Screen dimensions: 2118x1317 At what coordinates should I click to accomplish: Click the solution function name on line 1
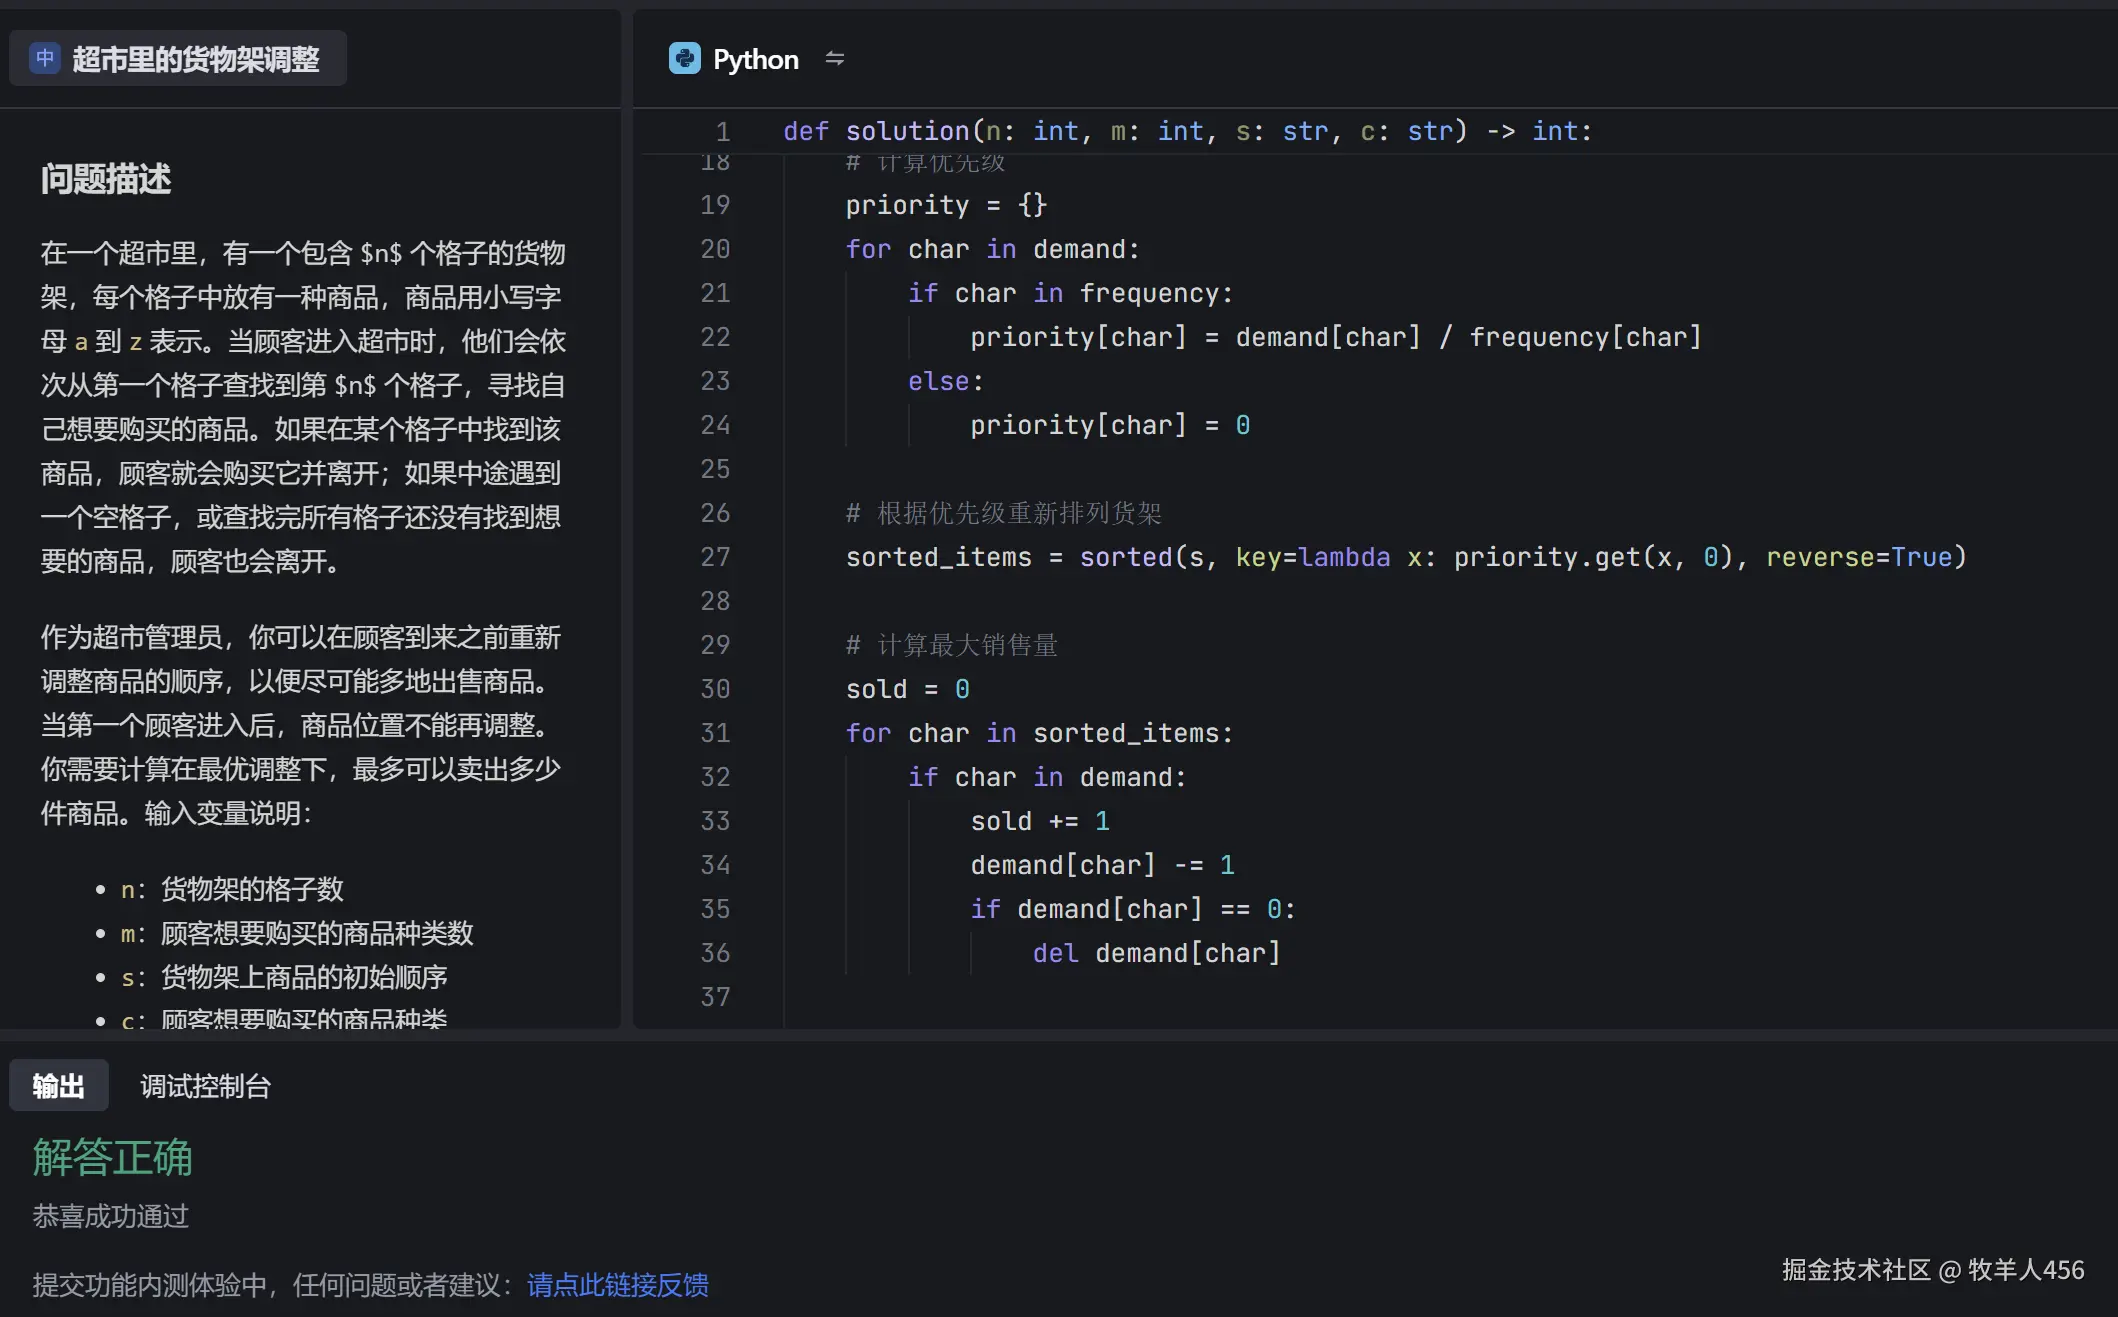click(908, 130)
